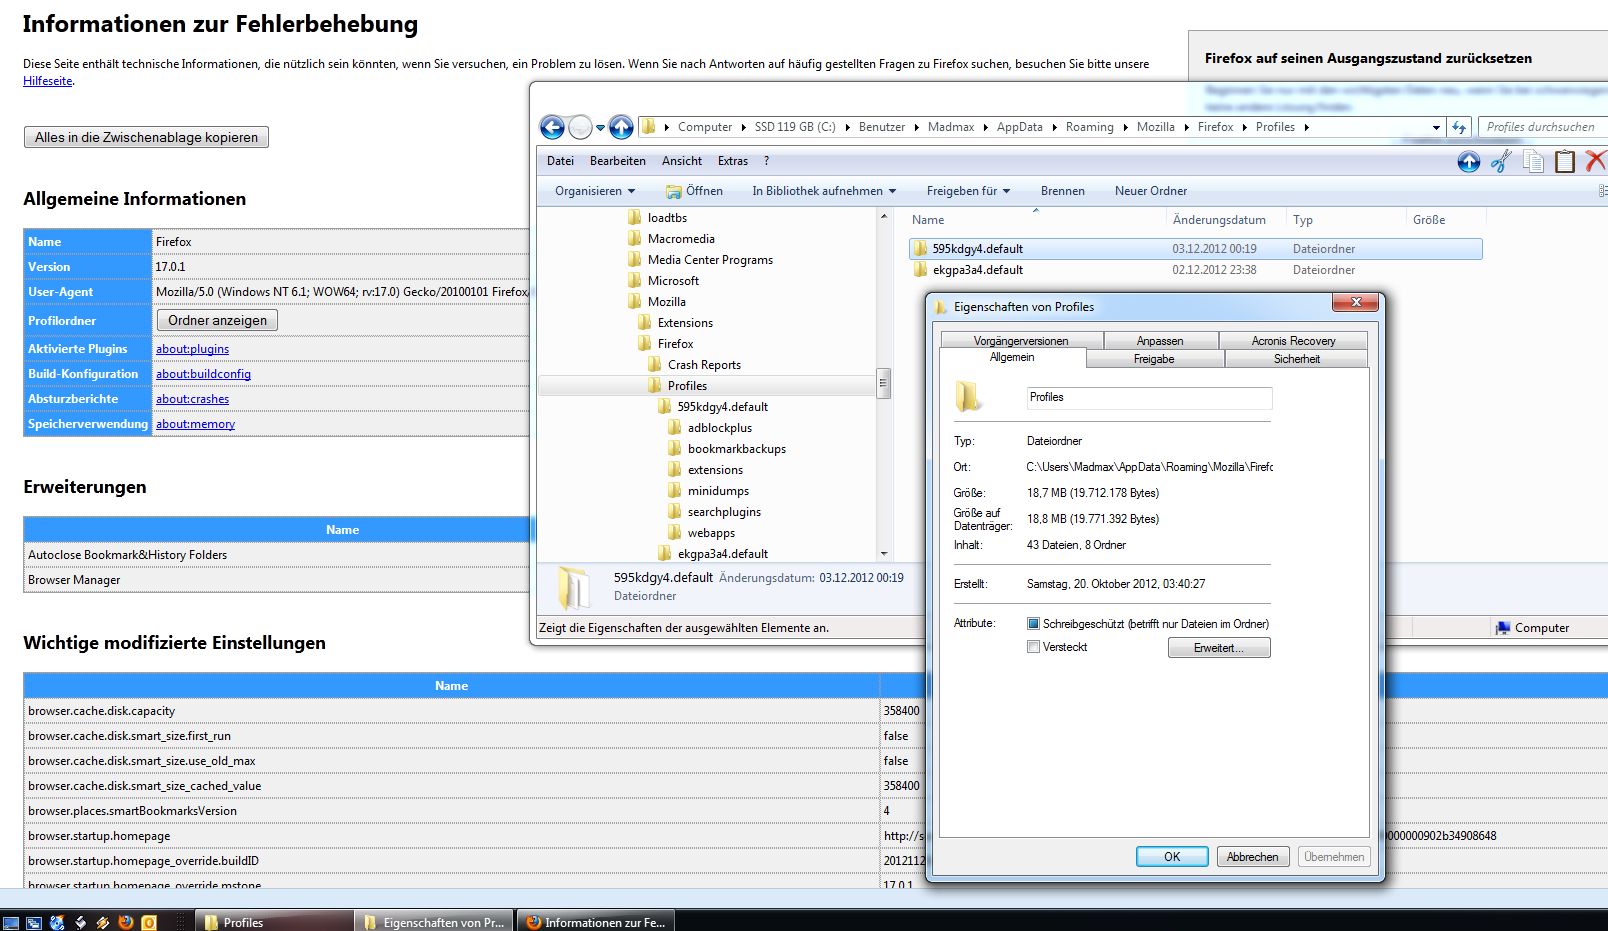Click the tree pane scroll-up arrow
This screenshot has width=1608, height=931.
pyautogui.click(x=883, y=216)
